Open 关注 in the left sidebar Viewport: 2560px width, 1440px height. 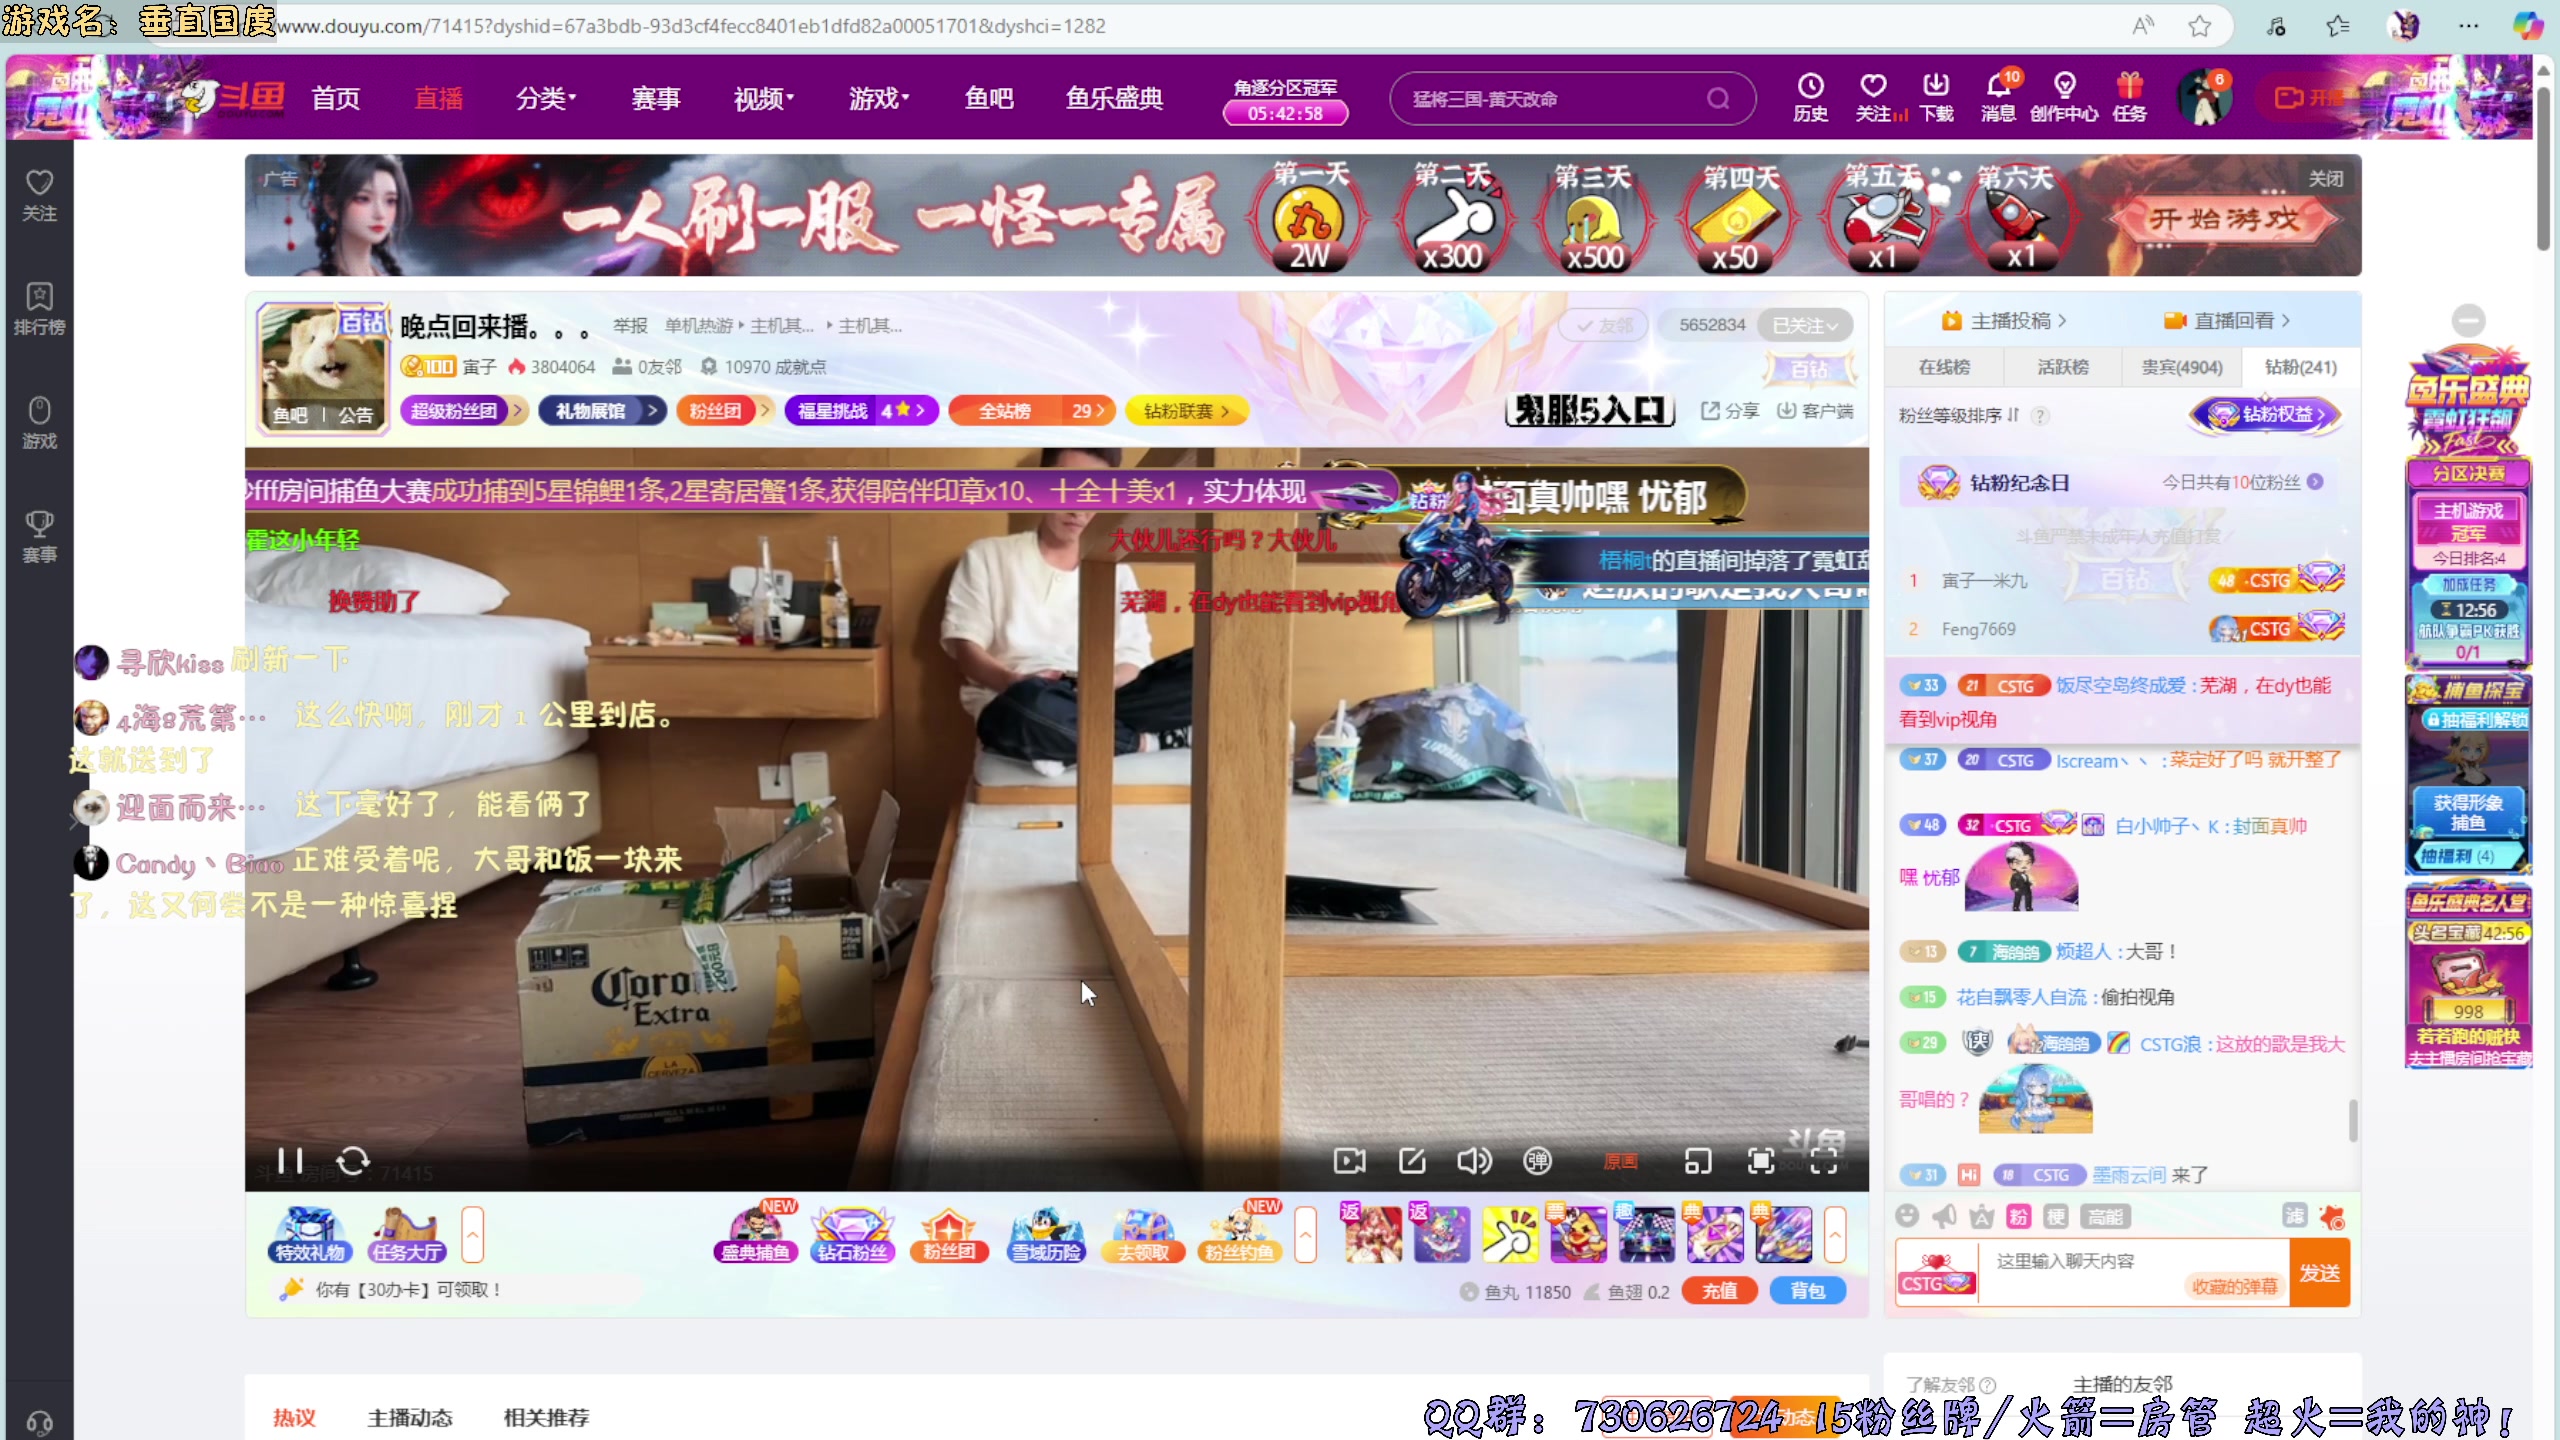39,195
